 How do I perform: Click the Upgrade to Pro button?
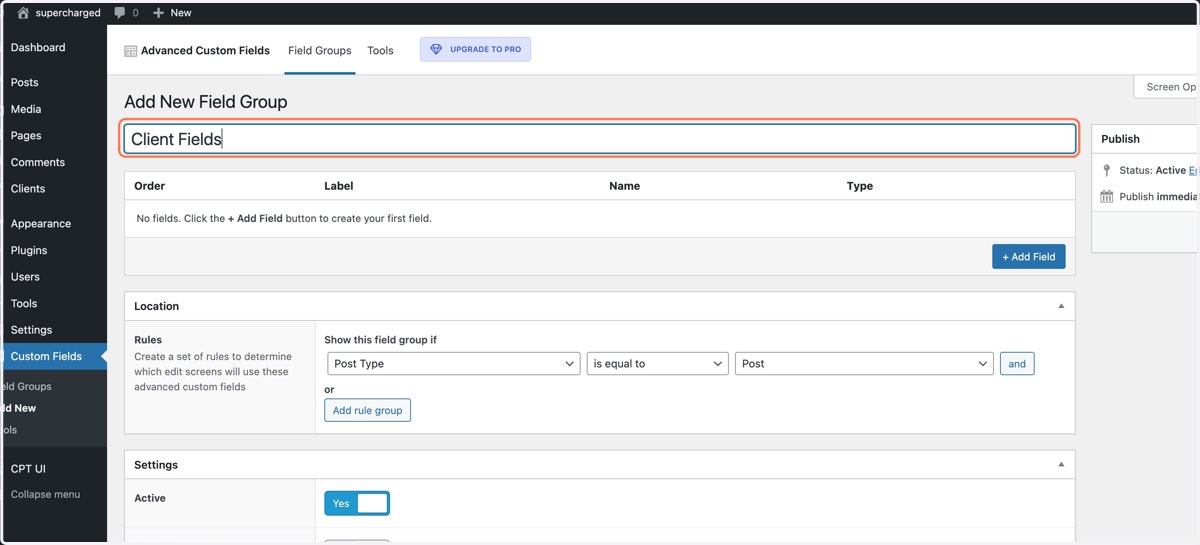point(475,49)
